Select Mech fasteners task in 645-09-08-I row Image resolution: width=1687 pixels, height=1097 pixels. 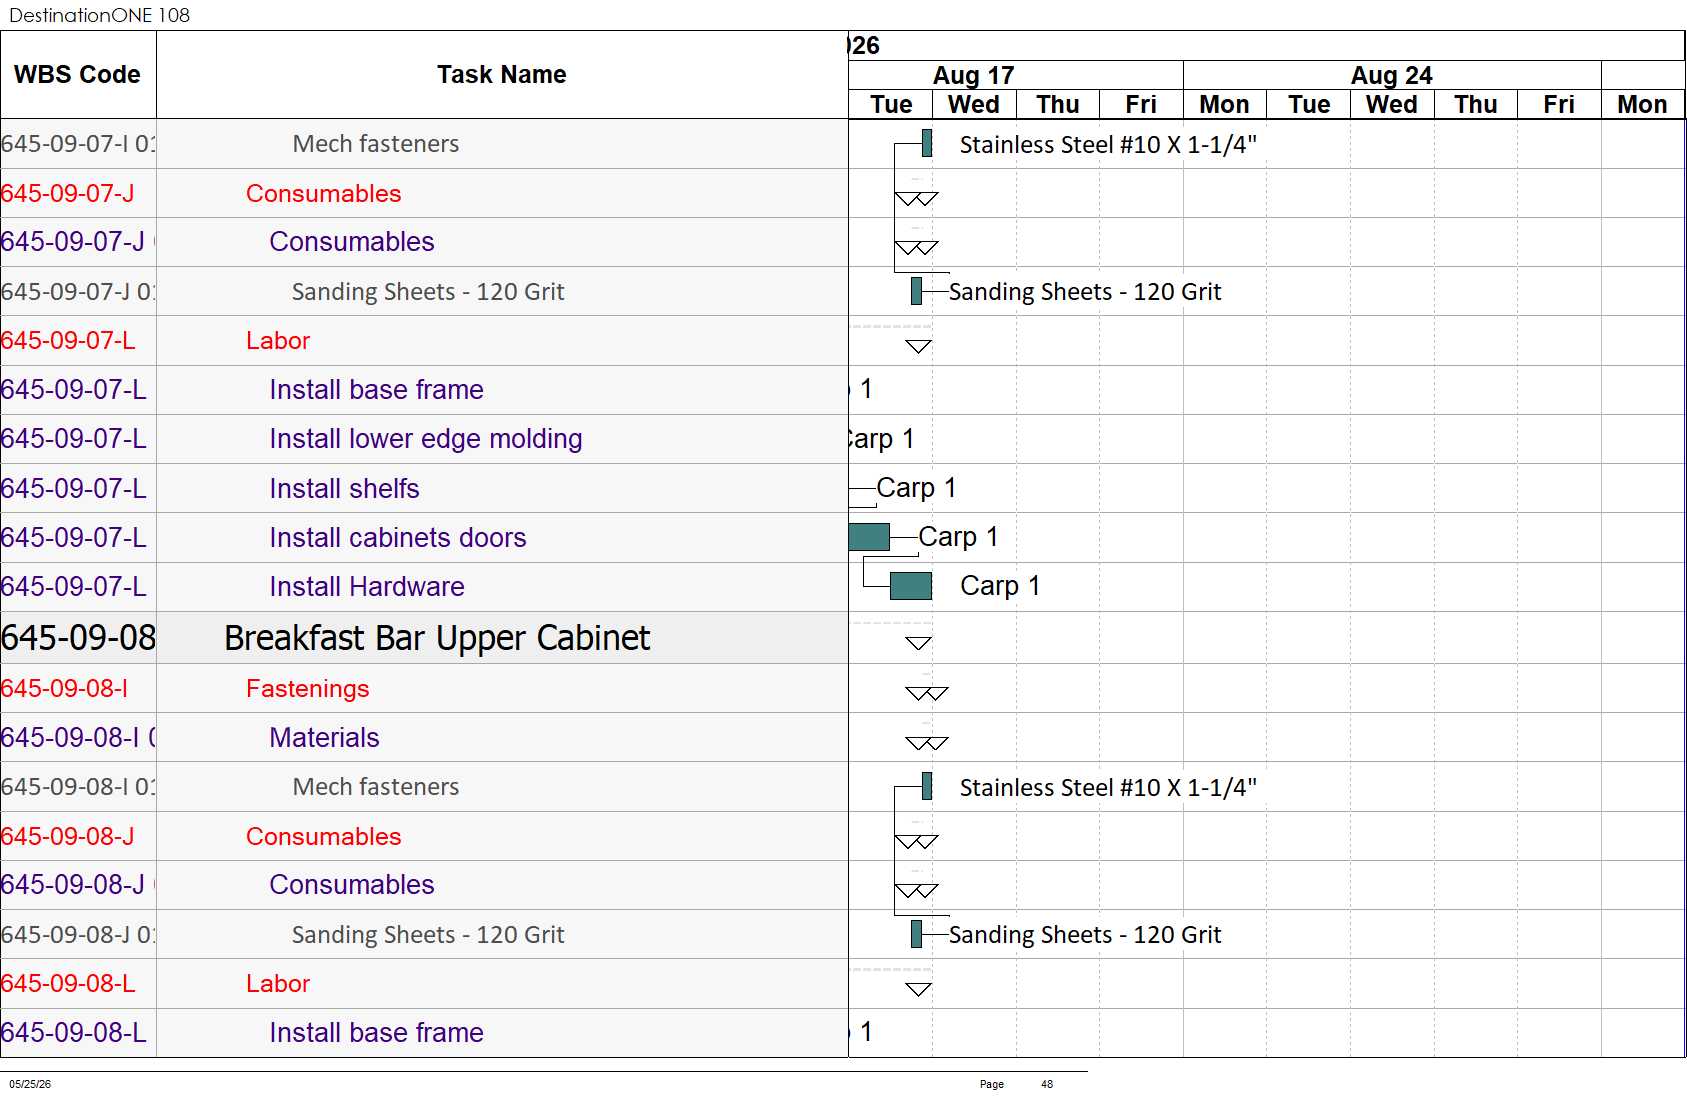(x=376, y=787)
